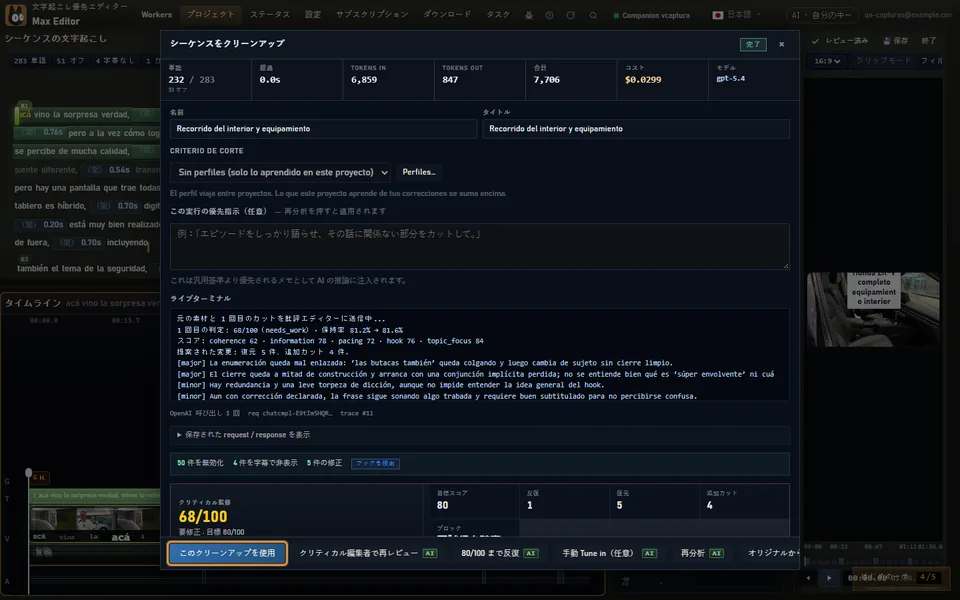Click the refresh icon in the top bar
The height and width of the screenshot is (600, 960).
(571, 15)
